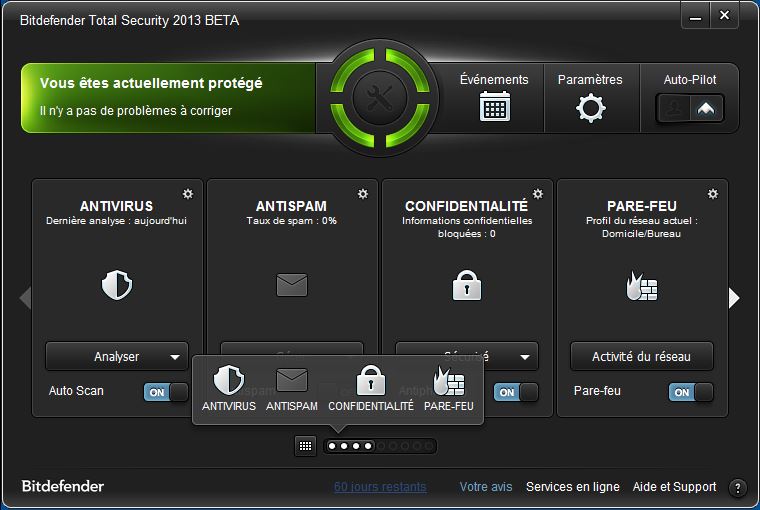Select ANTIVIRUS in the popup module picker
This screenshot has width=760, height=510.
tap(229, 388)
